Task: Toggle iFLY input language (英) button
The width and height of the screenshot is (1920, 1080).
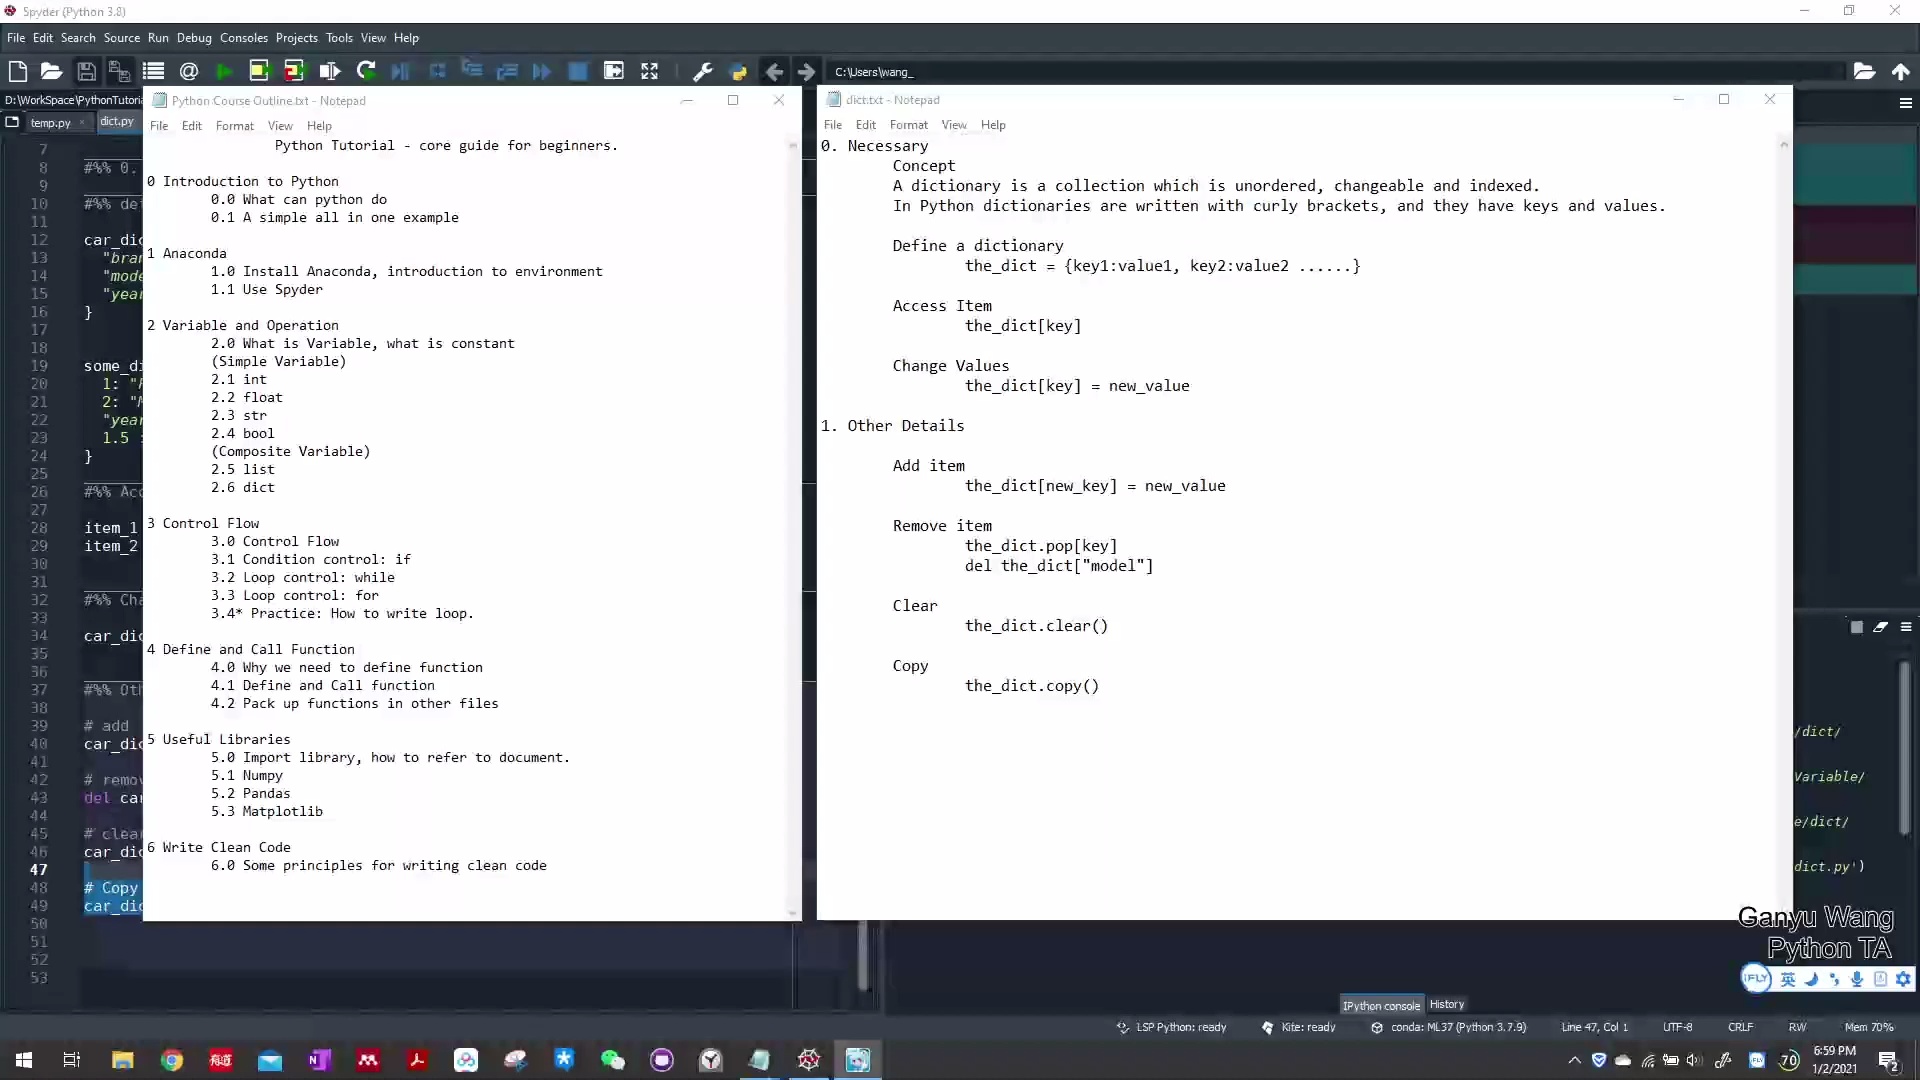Action: [1788, 979]
